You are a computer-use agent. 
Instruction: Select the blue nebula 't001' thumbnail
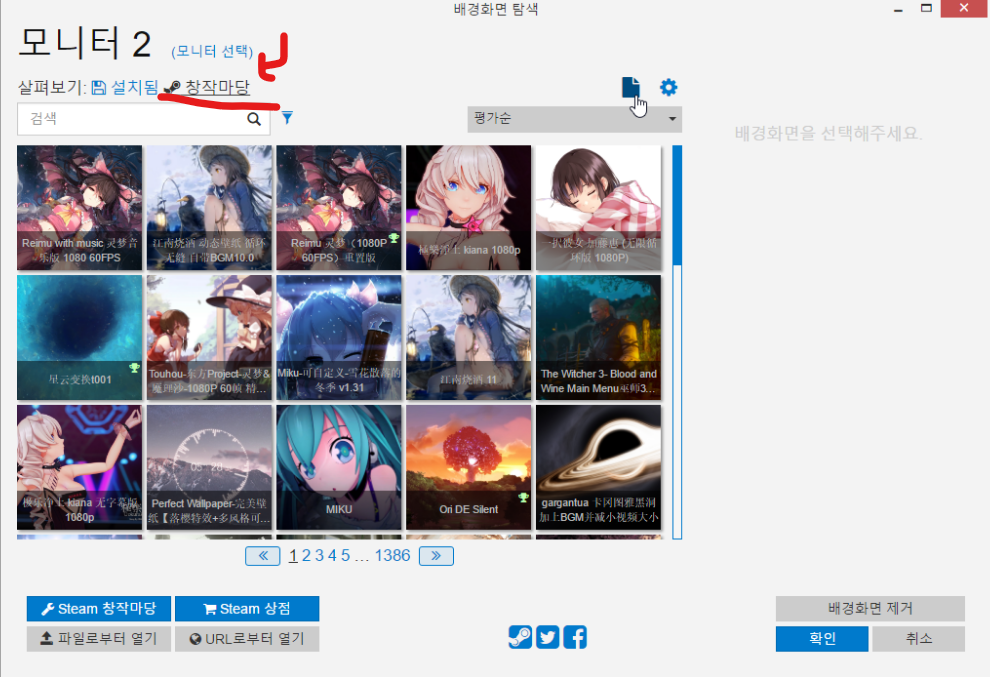point(80,337)
